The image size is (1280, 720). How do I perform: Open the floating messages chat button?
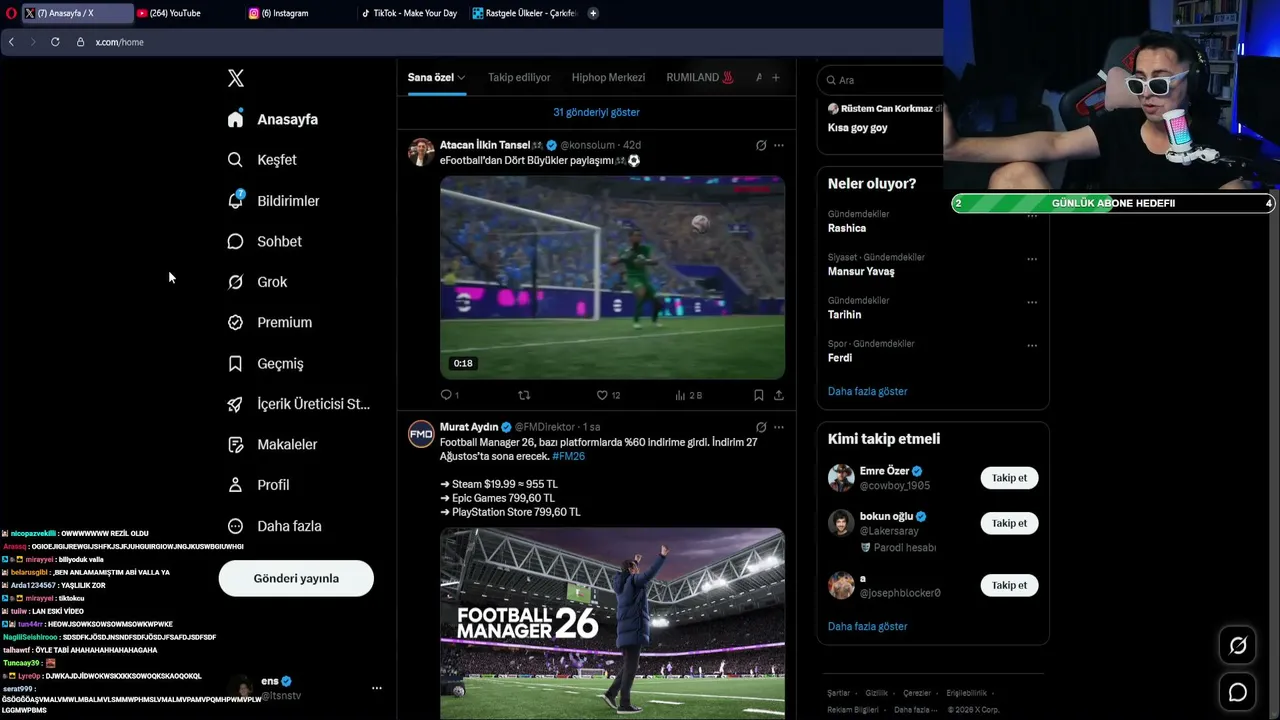point(1238,692)
